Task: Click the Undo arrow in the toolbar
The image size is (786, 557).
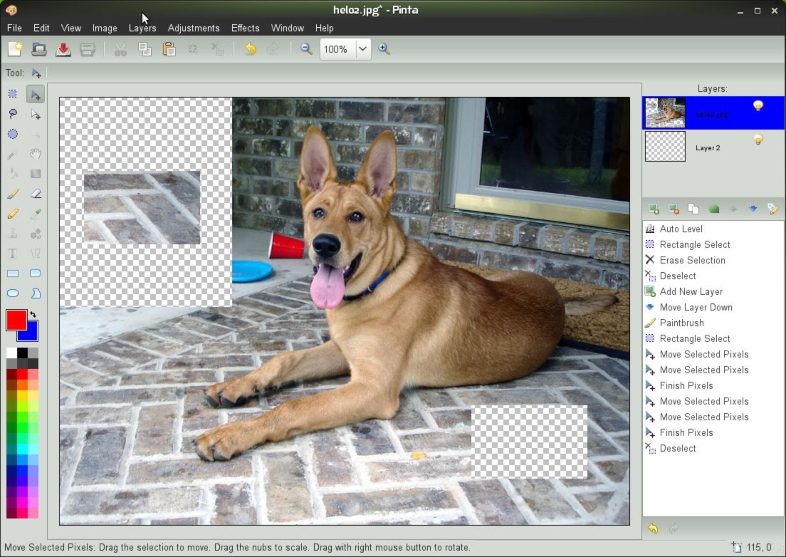Action: click(x=250, y=49)
